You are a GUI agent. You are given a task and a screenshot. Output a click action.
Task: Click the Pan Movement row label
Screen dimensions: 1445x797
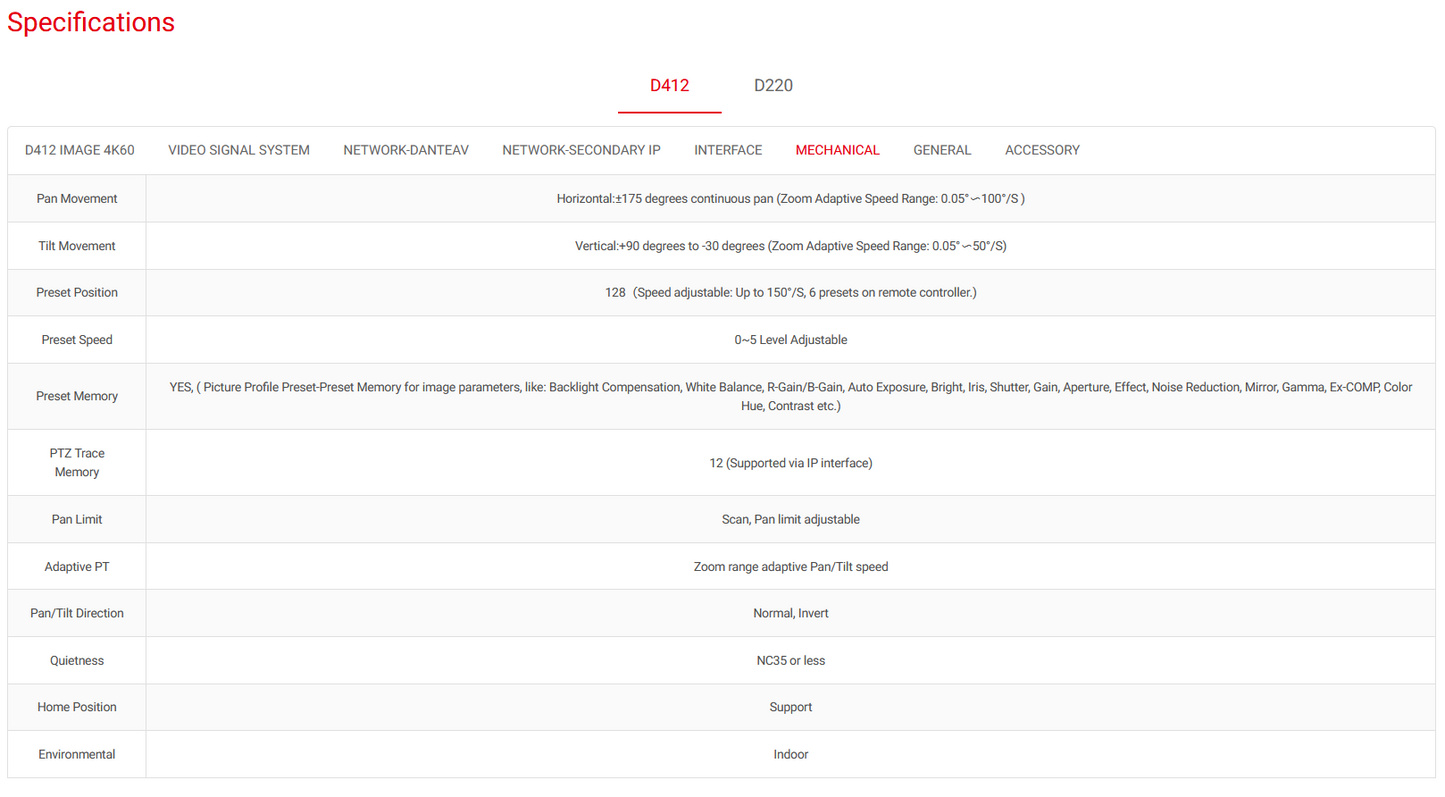[77, 199]
